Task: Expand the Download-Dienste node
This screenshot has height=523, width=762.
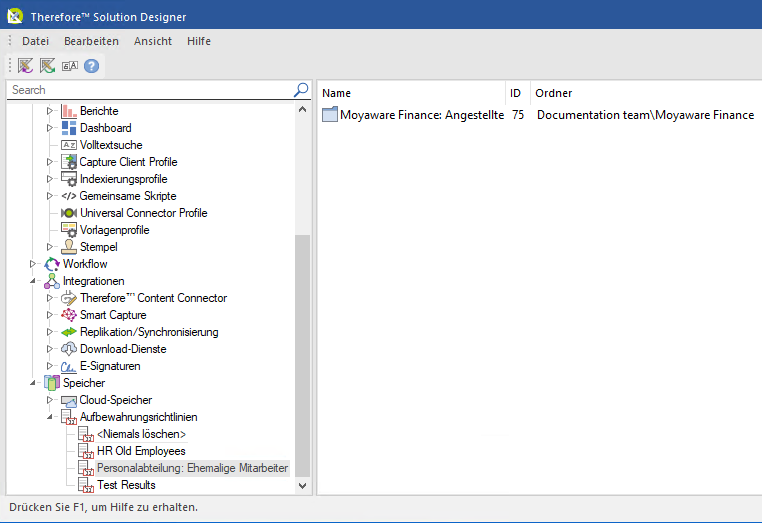Action: 50,349
